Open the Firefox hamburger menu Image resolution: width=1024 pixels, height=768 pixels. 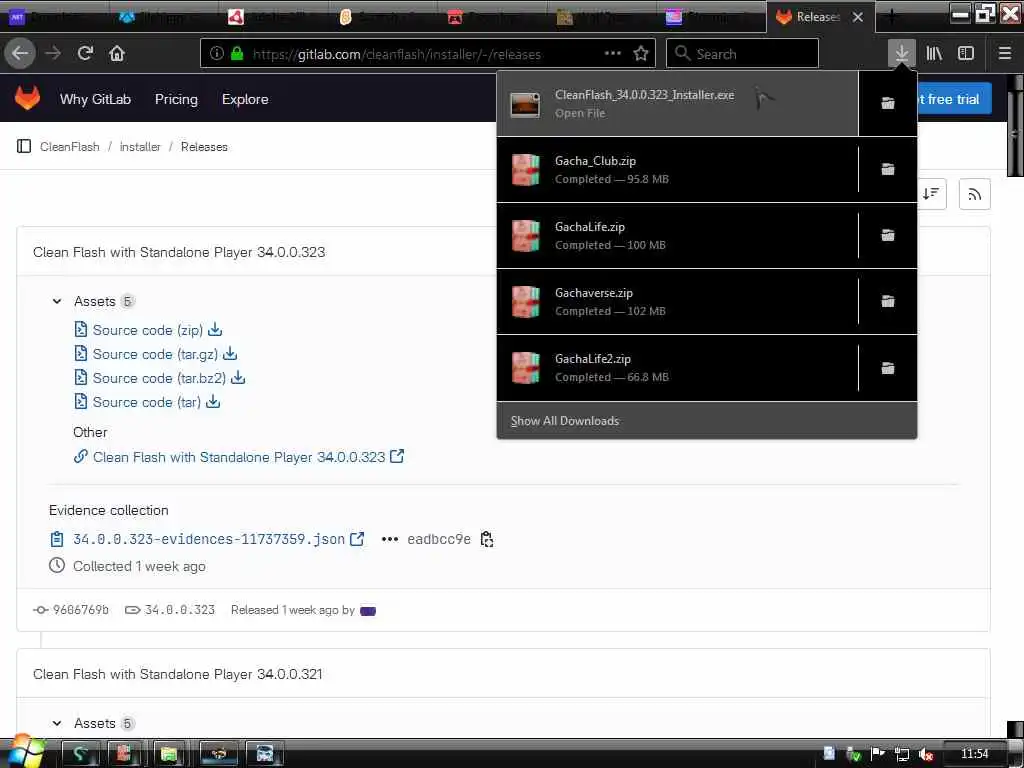click(x=1004, y=54)
